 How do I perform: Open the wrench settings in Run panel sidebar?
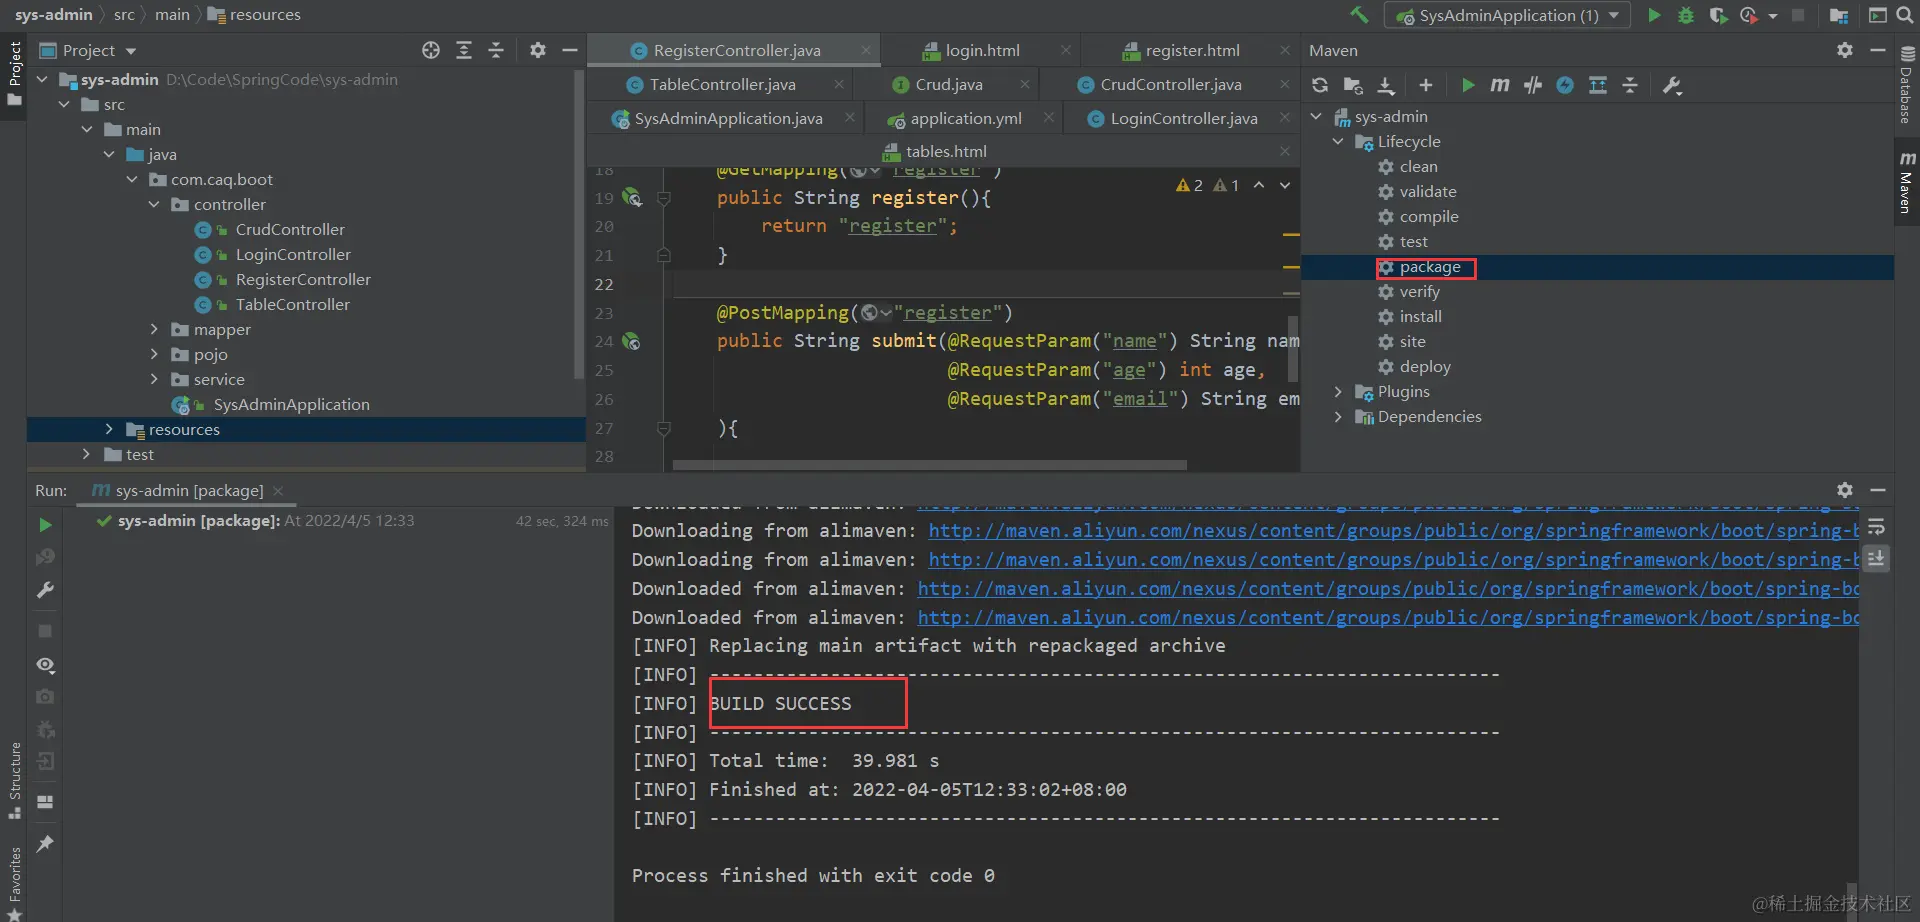45,590
